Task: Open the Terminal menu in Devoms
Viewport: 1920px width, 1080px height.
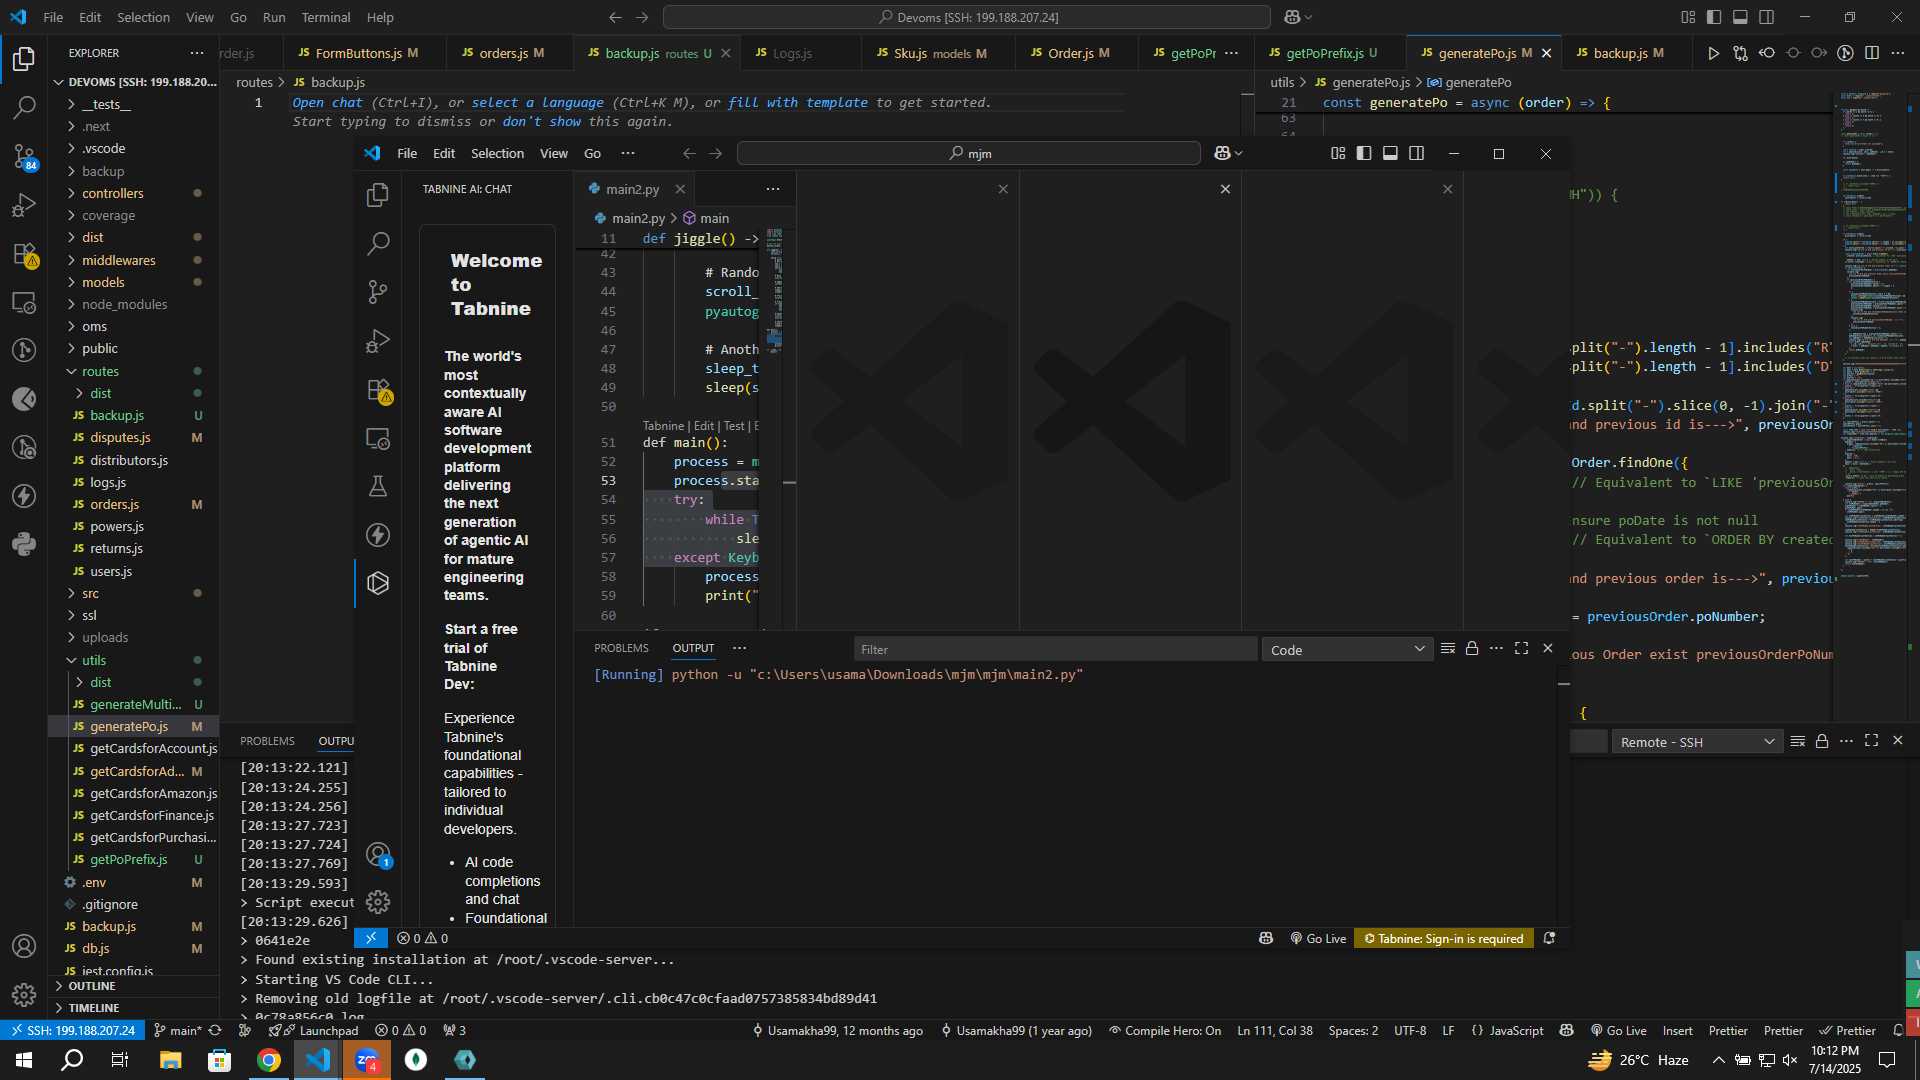Action: [x=325, y=17]
